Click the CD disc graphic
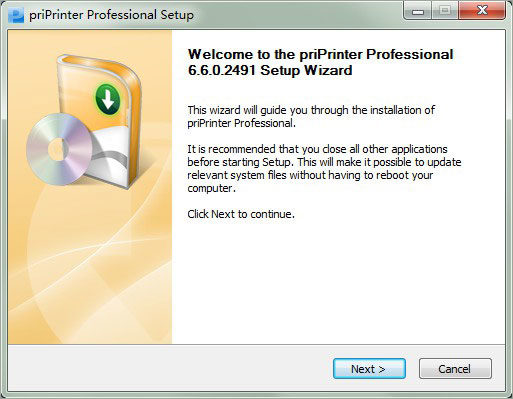Image resolution: width=513 pixels, height=399 pixels. (x=59, y=149)
